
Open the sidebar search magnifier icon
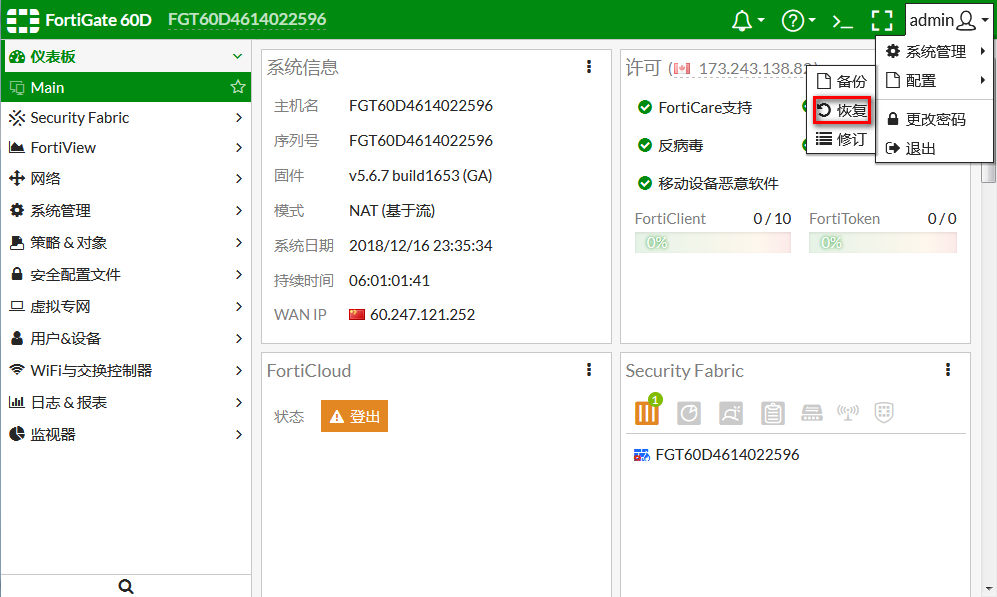pyautogui.click(x=126, y=586)
